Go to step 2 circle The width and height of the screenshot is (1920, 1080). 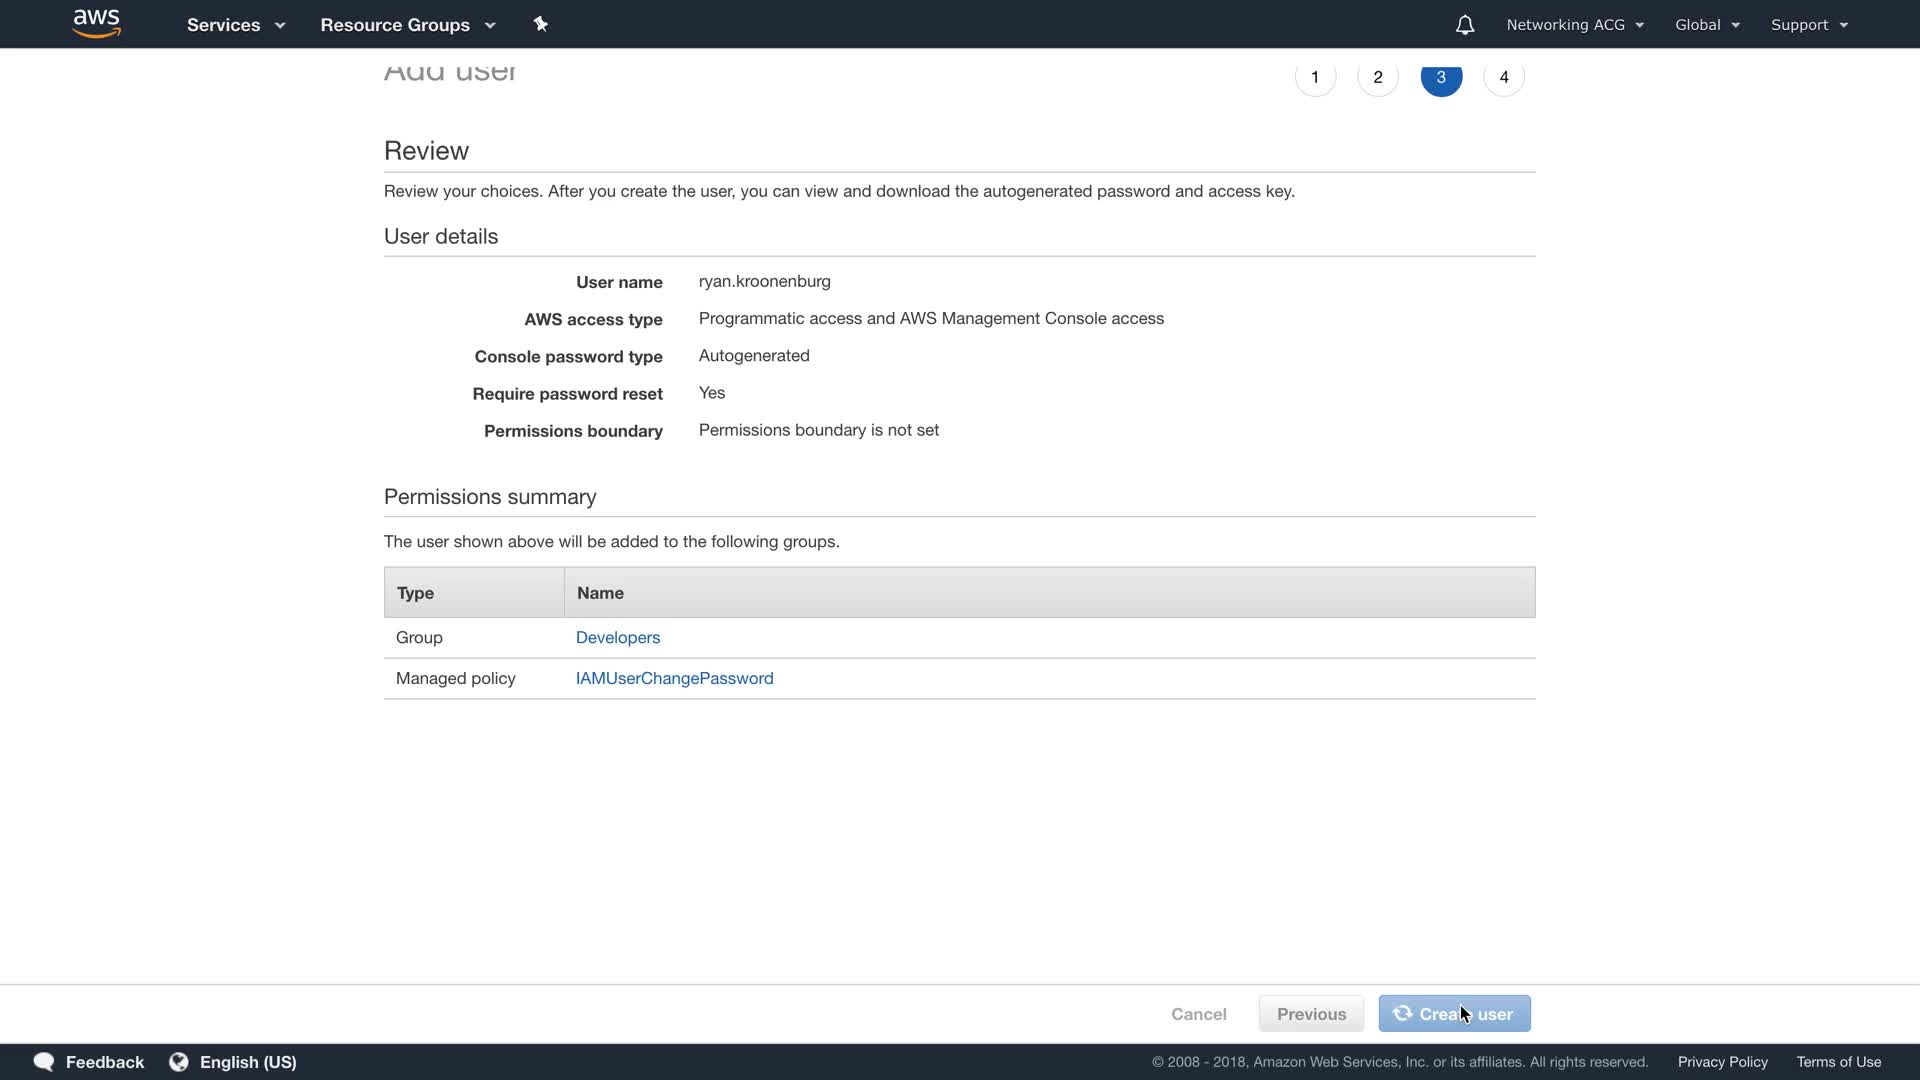tap(1378, 77)
